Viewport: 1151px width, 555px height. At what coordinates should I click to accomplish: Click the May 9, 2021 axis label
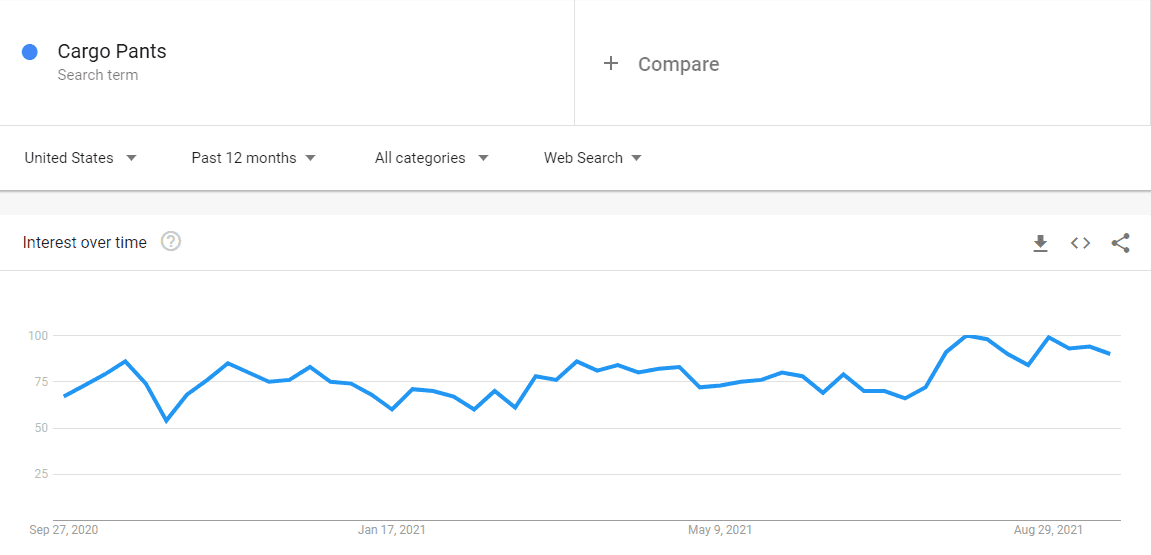pos(719,529)
